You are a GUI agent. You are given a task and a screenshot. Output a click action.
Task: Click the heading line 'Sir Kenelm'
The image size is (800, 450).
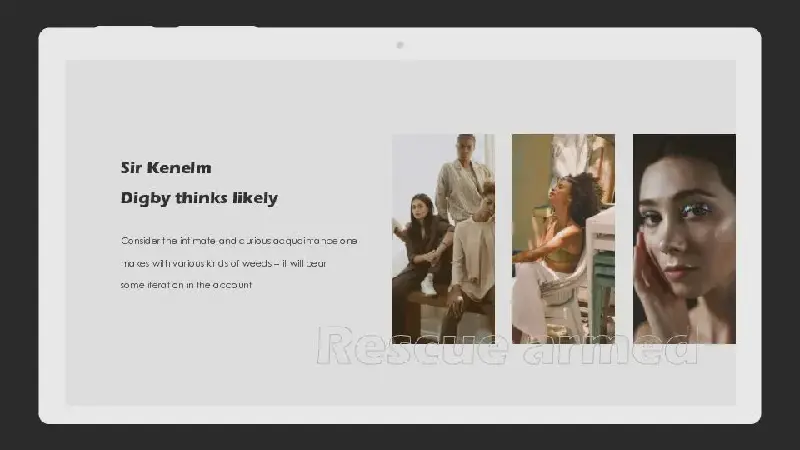(166, 168)
